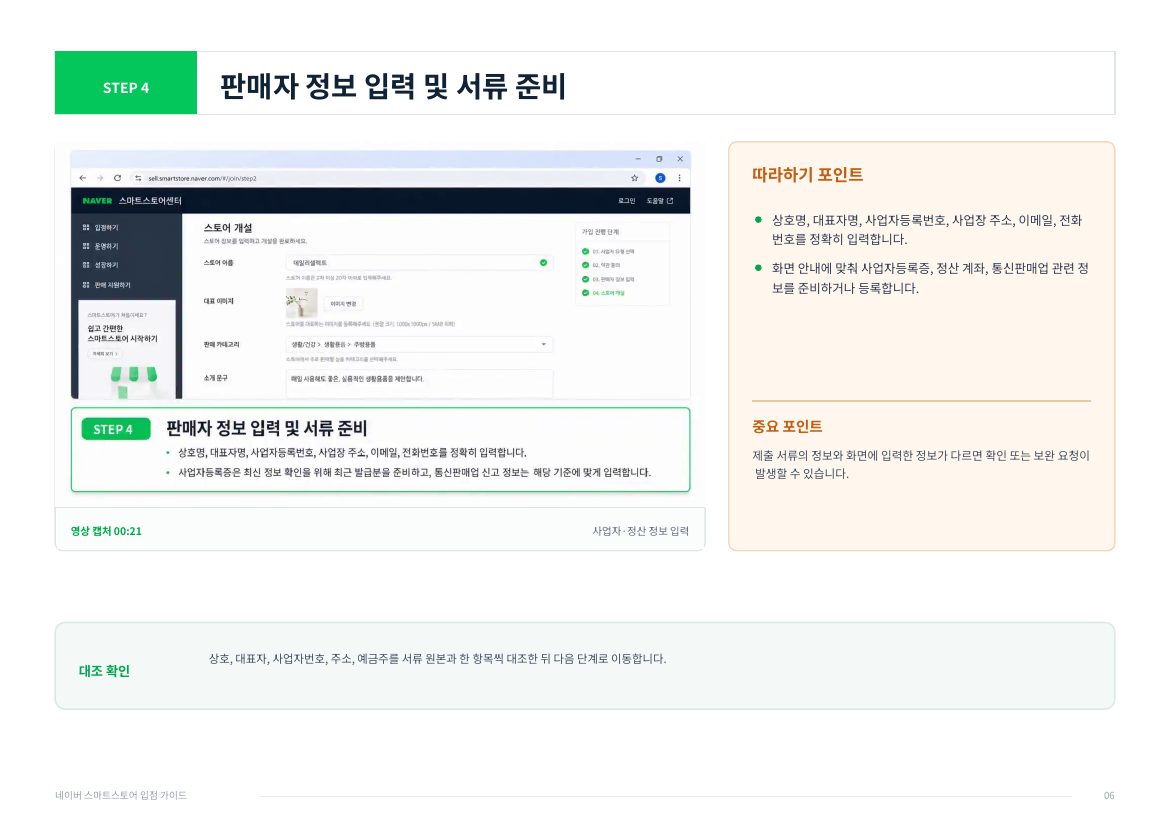Click the 운영하기 sidebar grid icon
The width and height of the screenshot is (1170, 828).
pos(86,246)
